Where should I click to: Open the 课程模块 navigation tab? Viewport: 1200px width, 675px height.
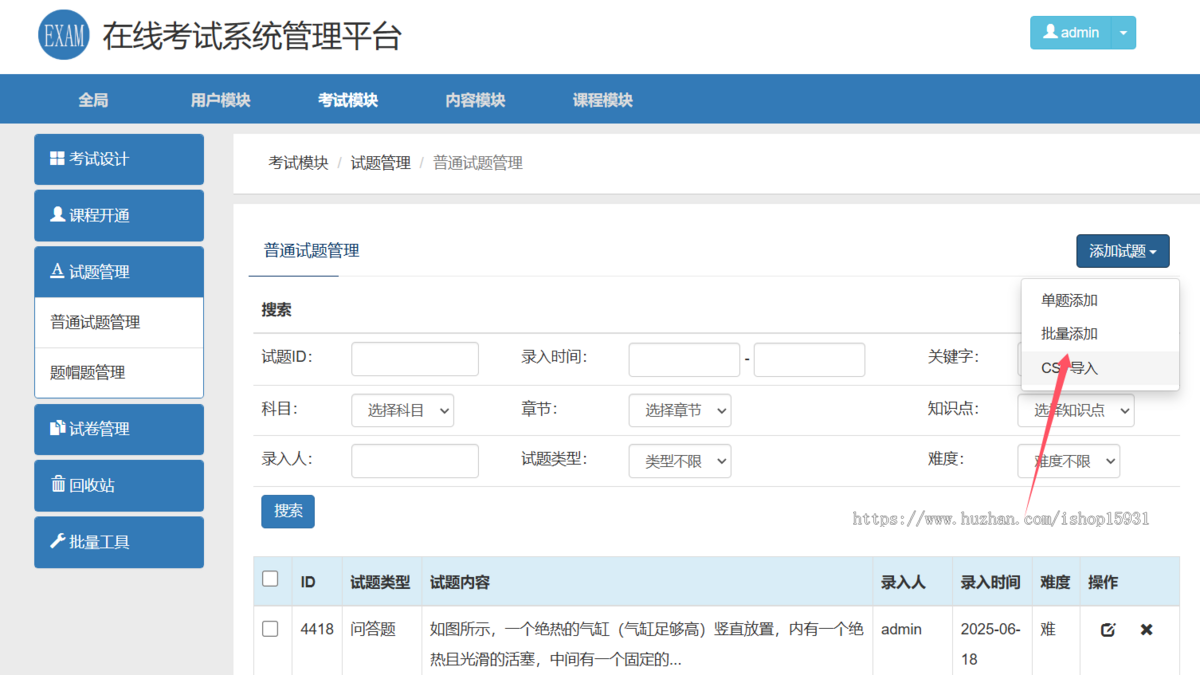[x=603, y=100]
